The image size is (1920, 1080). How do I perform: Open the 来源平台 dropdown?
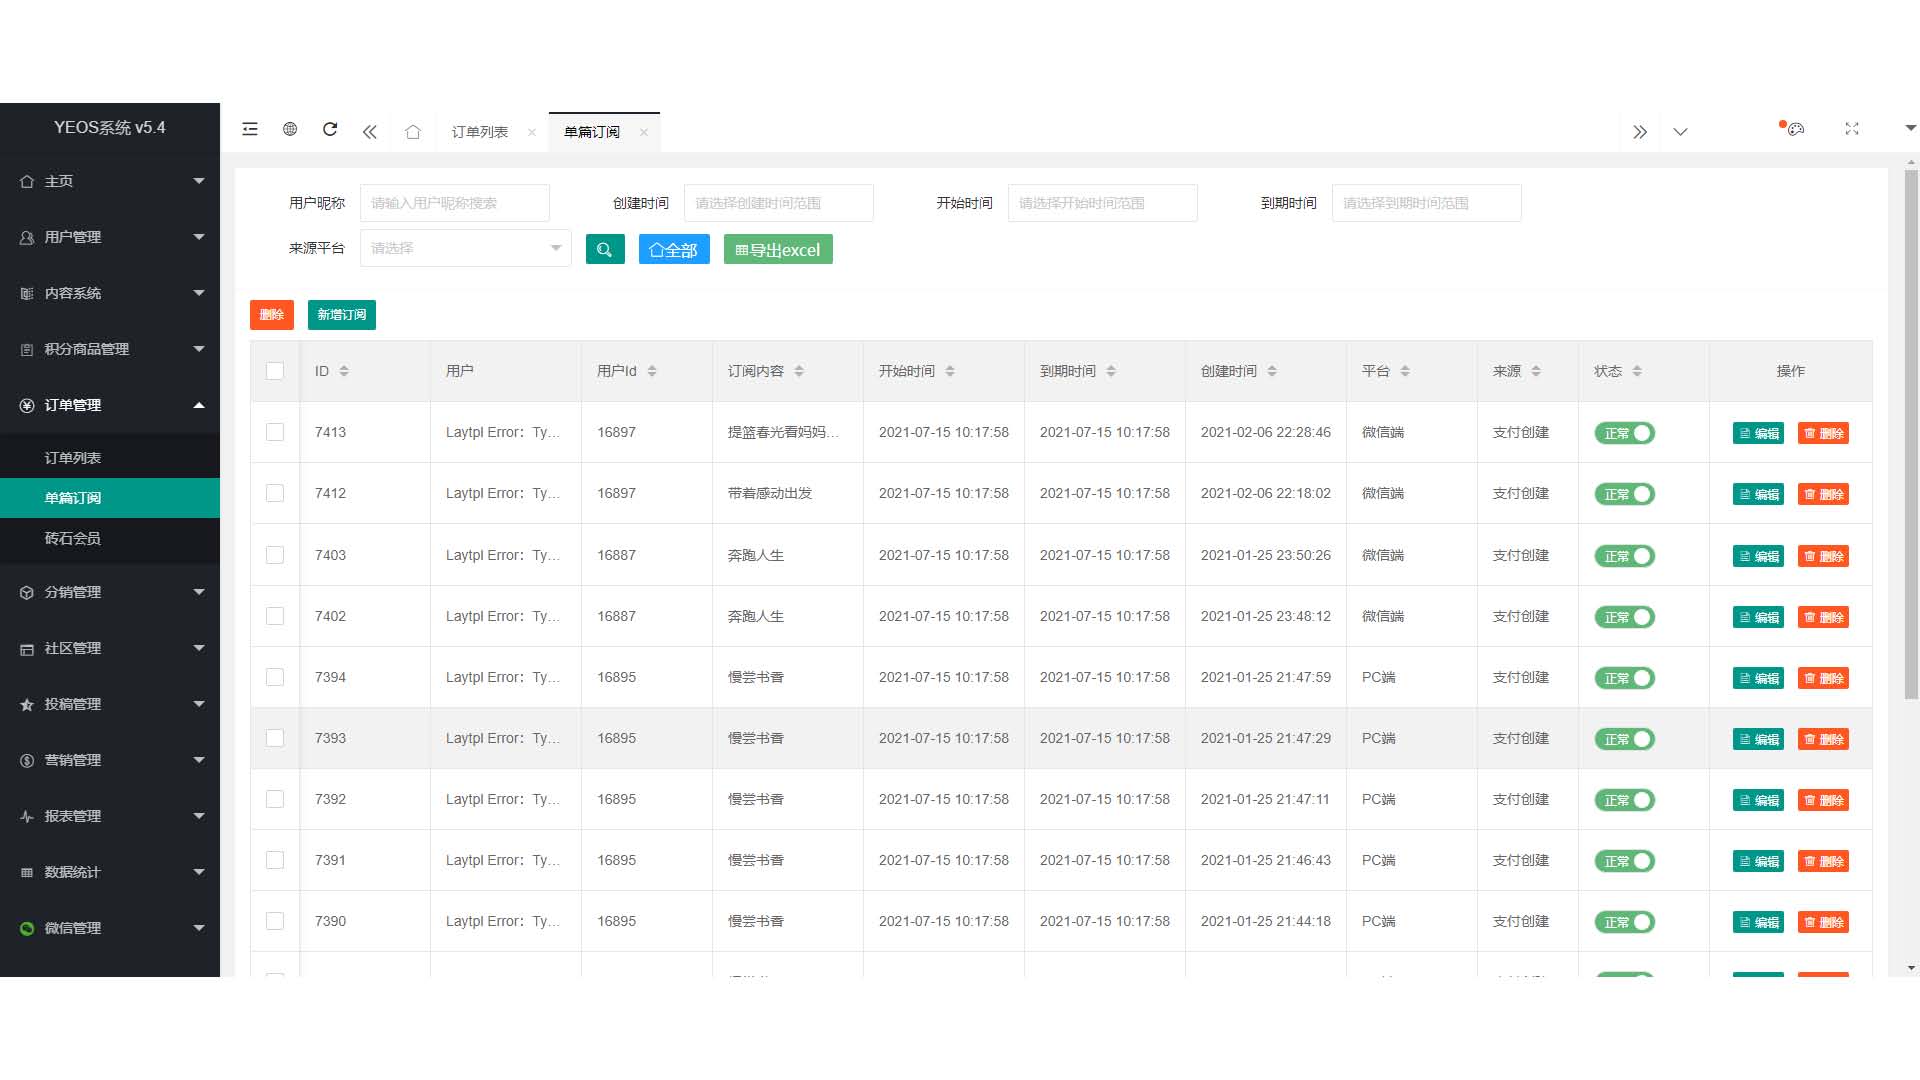(465, 248)
